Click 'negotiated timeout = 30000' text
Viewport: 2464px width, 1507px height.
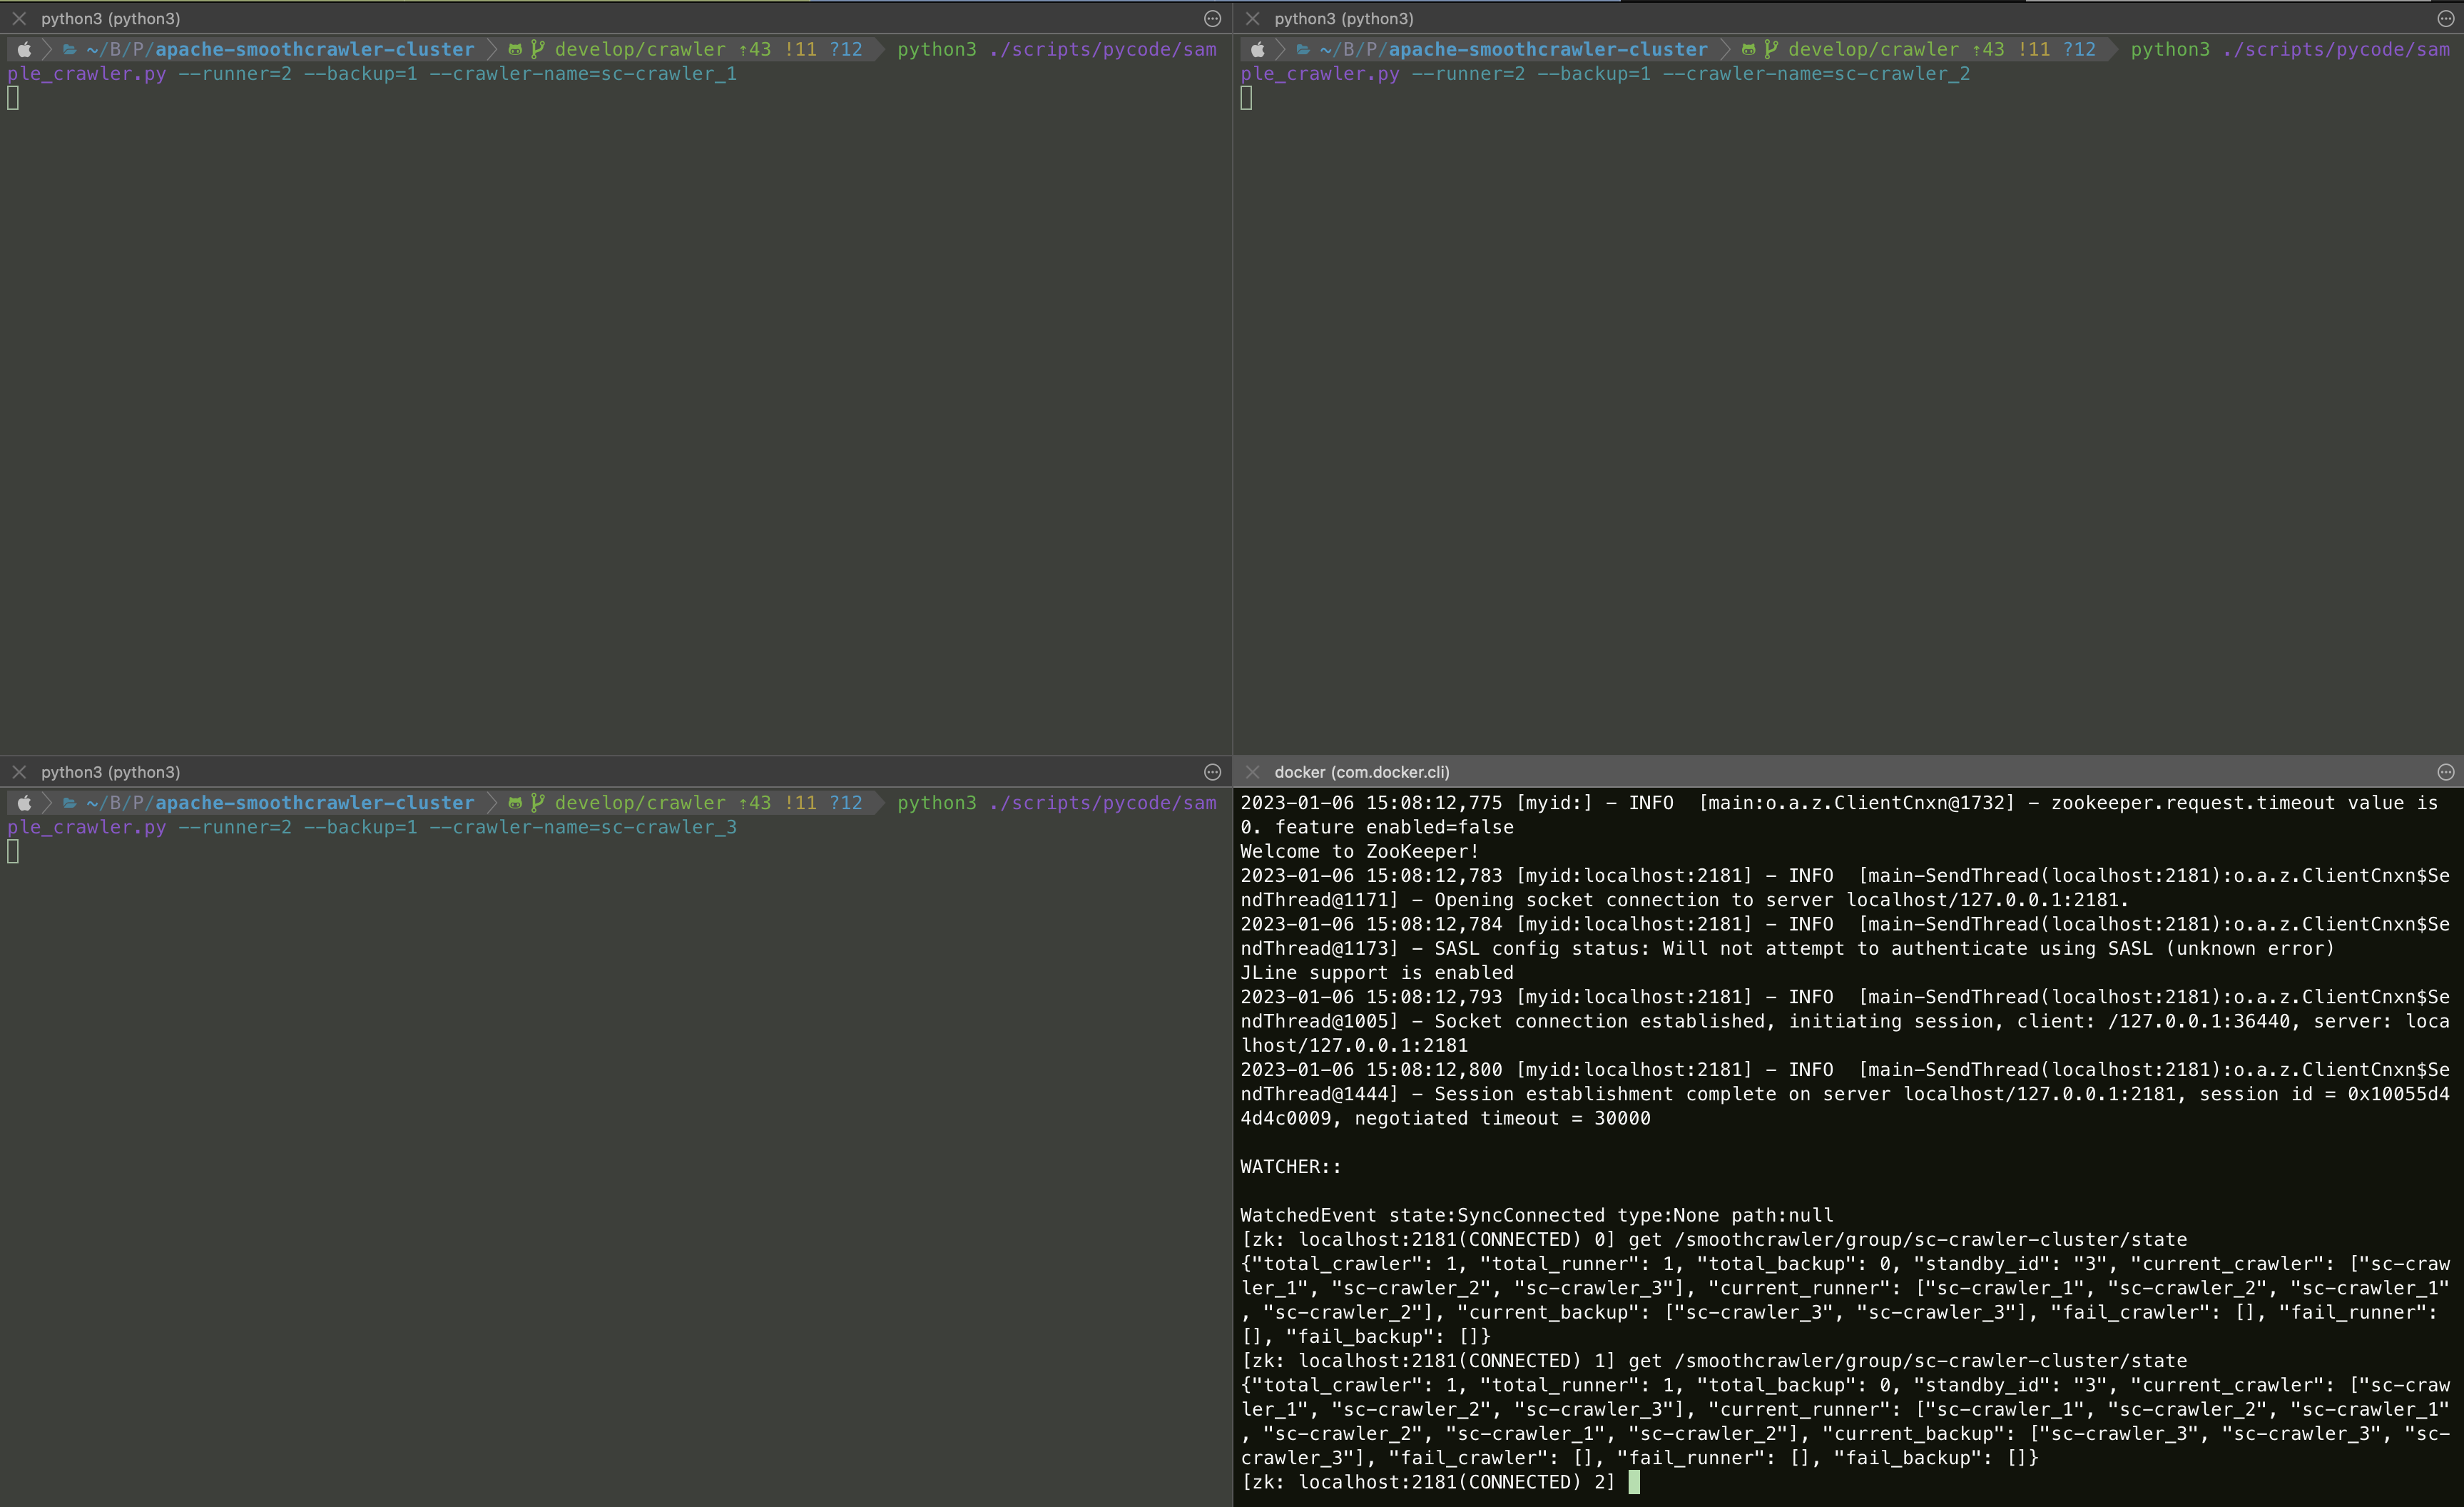(1502, 1119)
